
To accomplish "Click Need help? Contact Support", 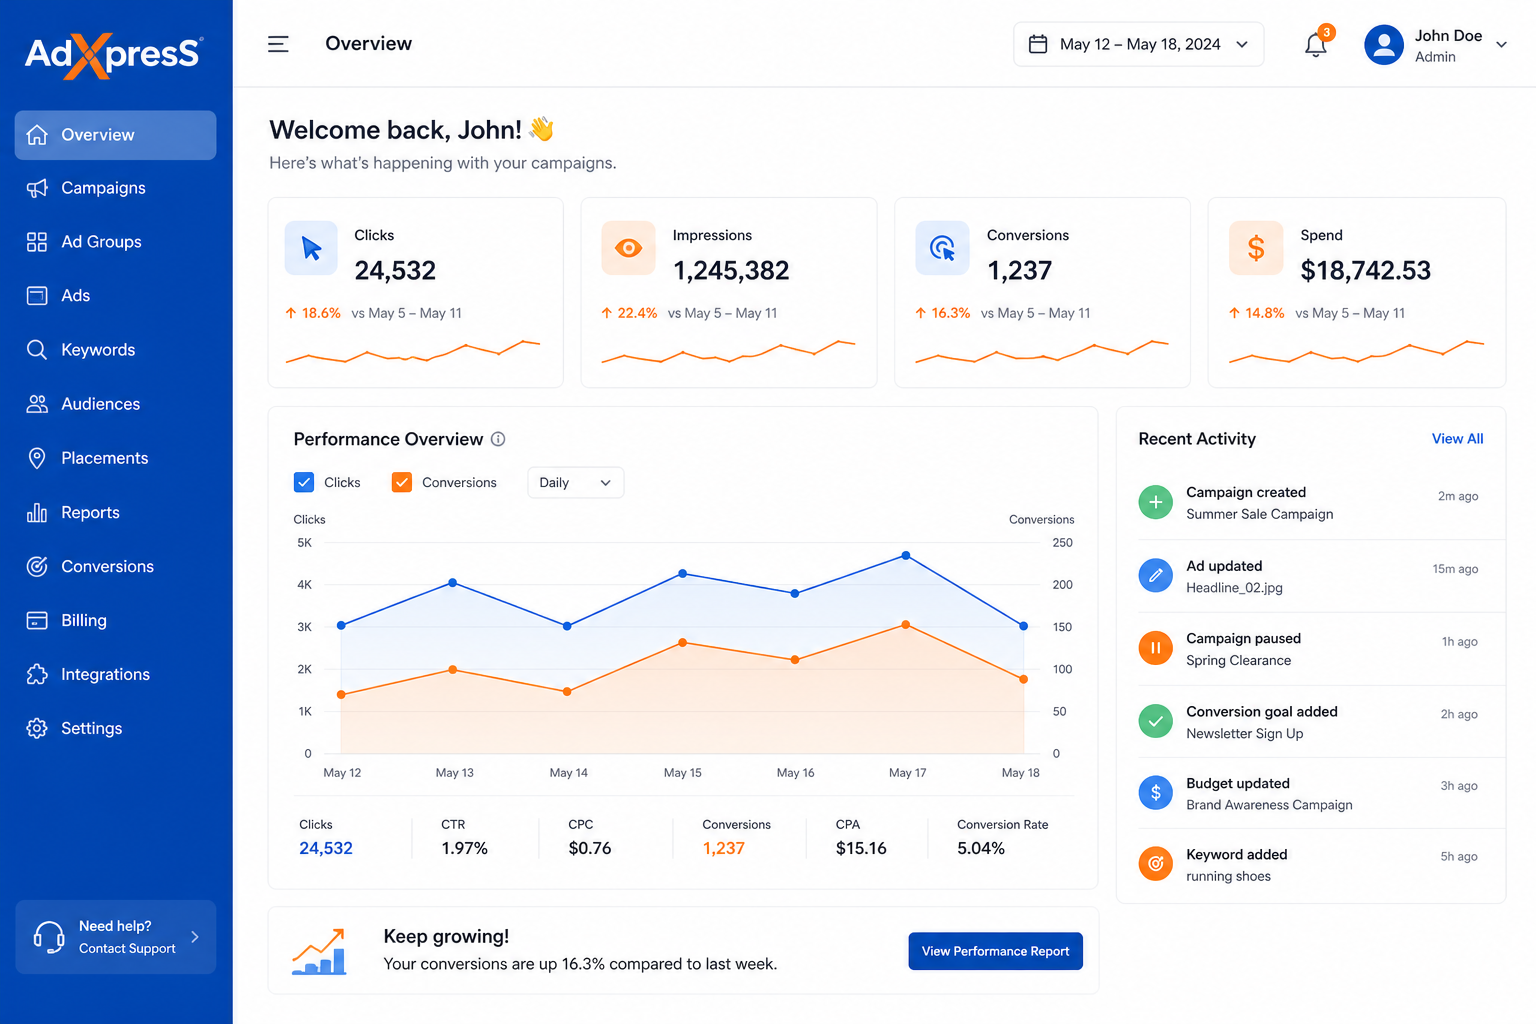I will 115,937.
